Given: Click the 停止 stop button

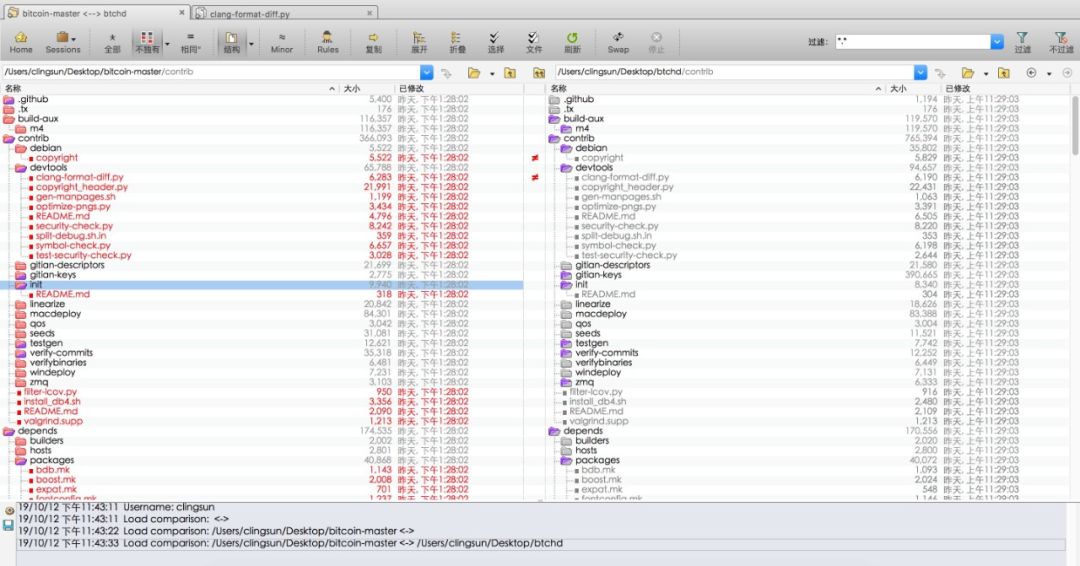Looking at the screenshot, I should (656, 42).
